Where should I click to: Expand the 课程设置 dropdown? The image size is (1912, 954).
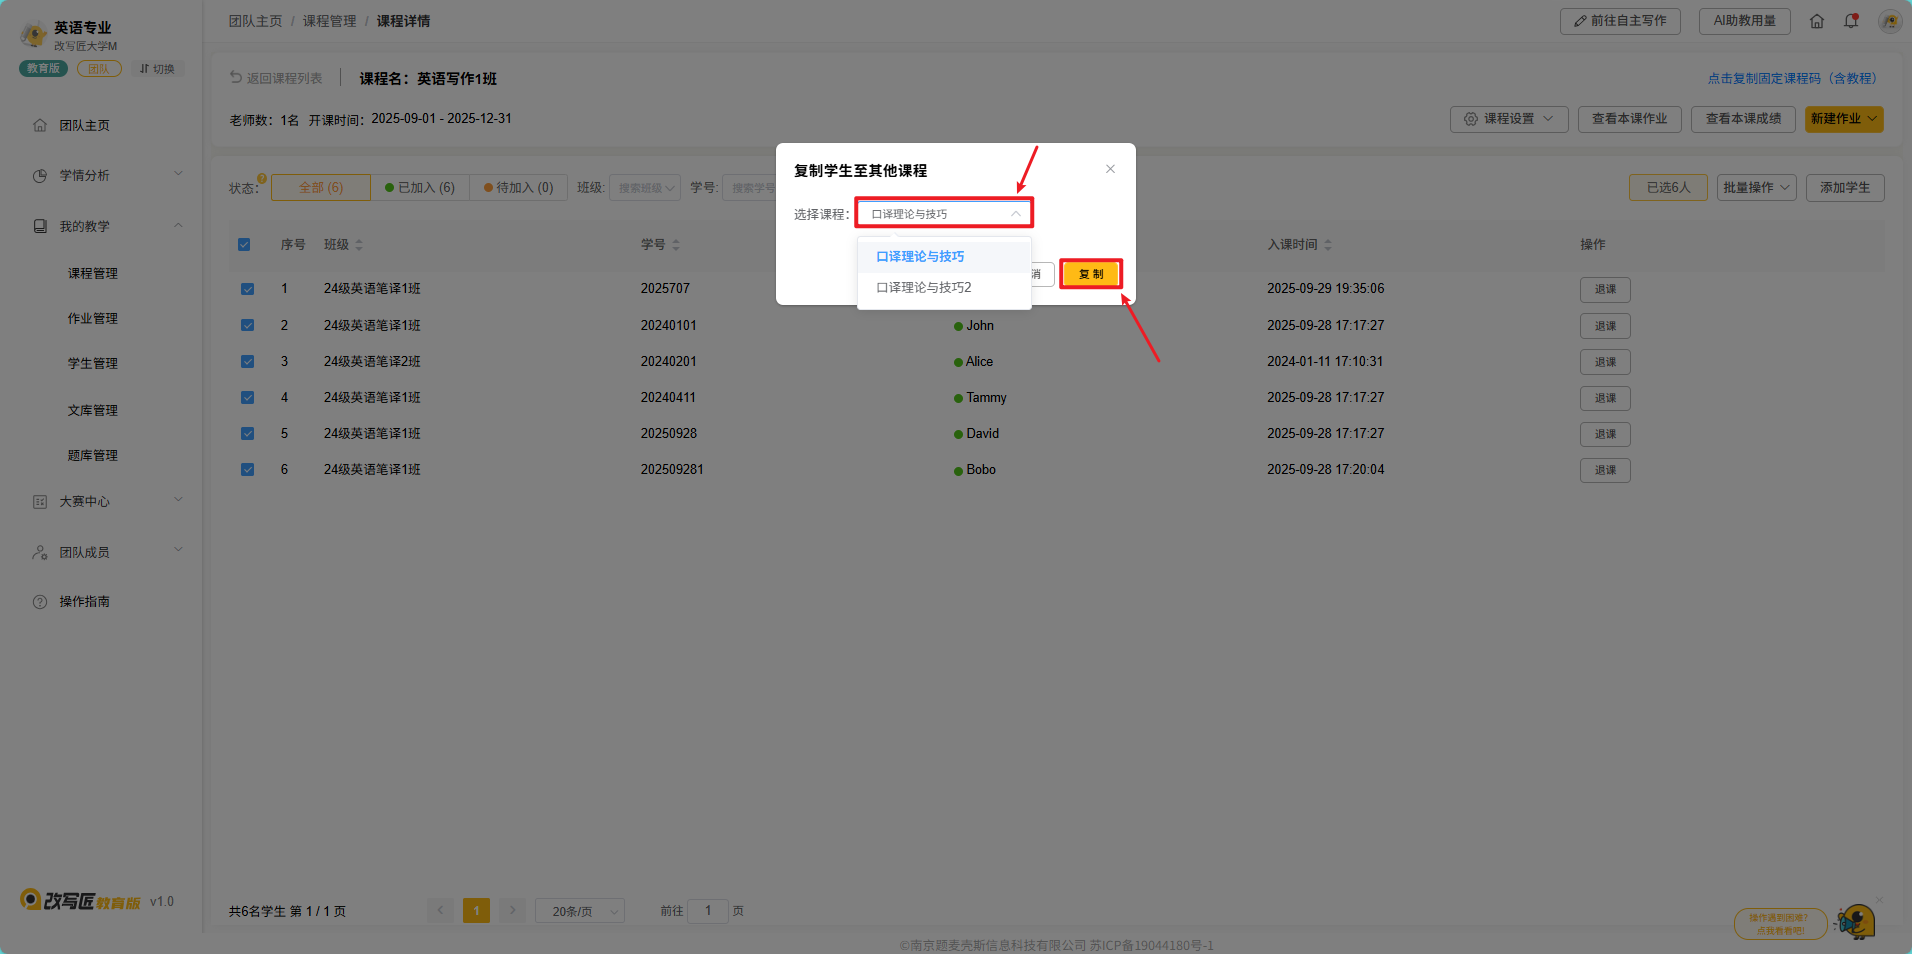[x=1508, y=119]
